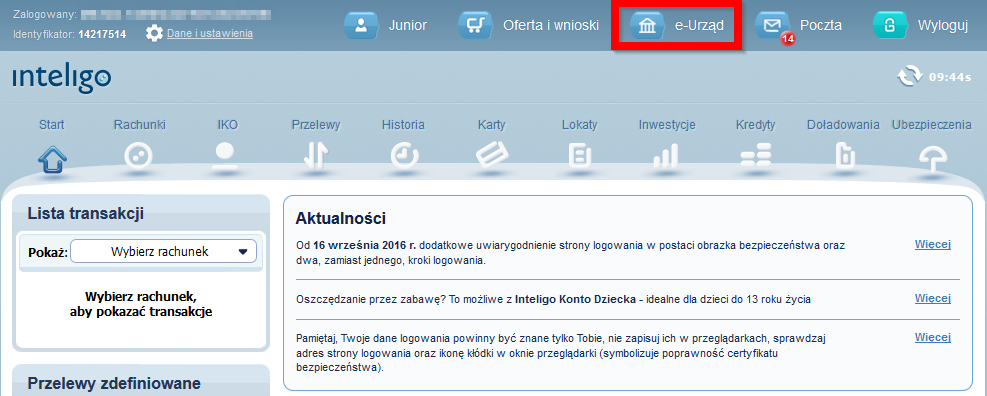This screenshot has height=396, width=987.
Task: Click the Wyloguj padlock icon
Action: 890,26
